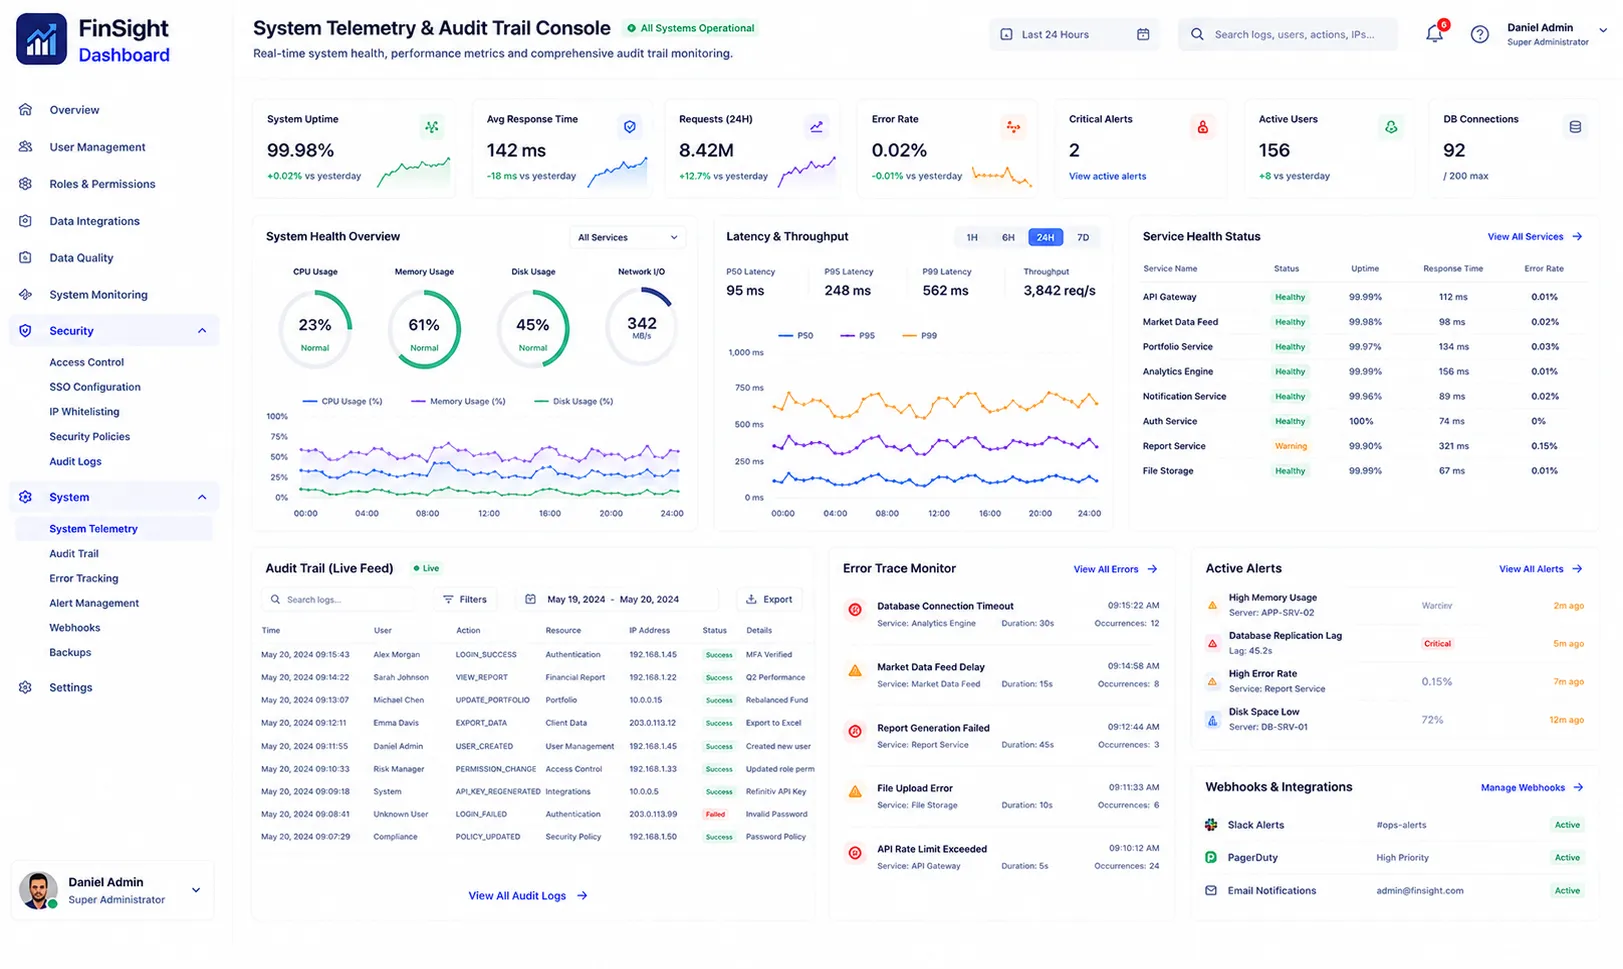The image size is (1623, 969).
Task: Click the calendar icon in date range
Action: tap(1143, 34)
